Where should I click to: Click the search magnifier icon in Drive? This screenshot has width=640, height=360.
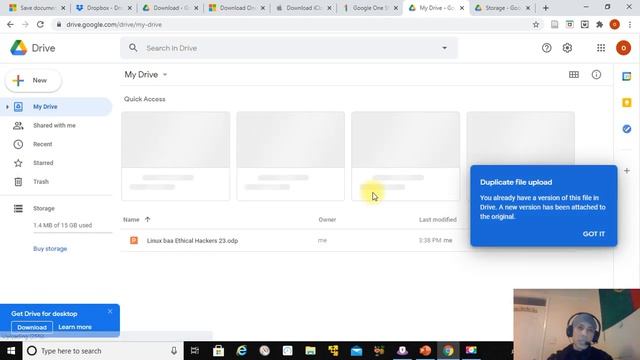click(133, 48)
